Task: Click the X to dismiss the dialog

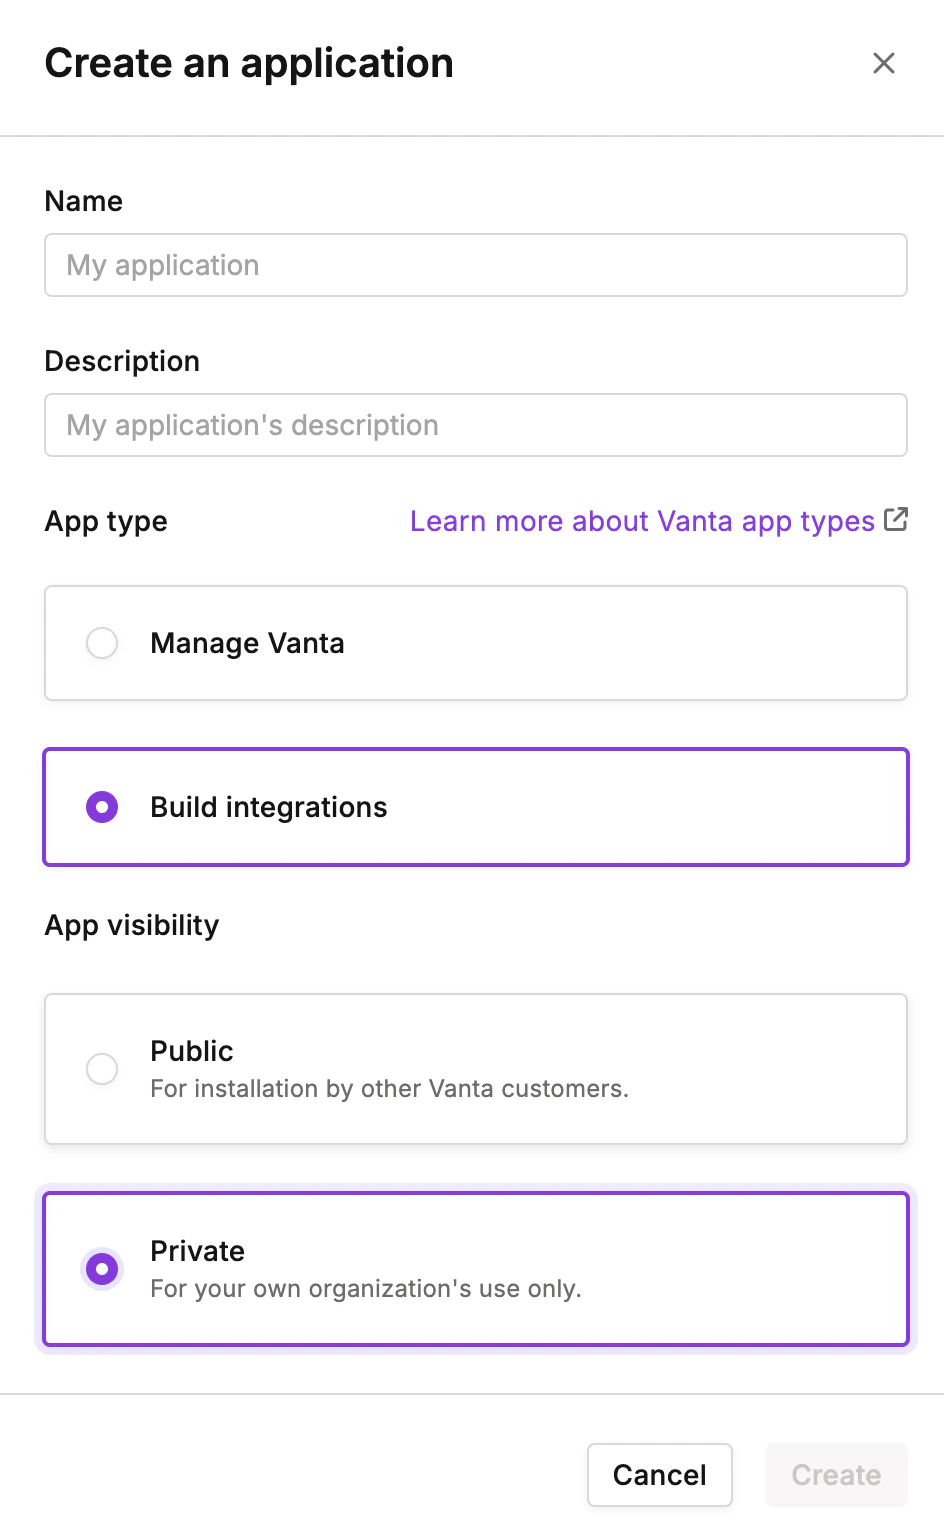Action: (x=884, y=63)
